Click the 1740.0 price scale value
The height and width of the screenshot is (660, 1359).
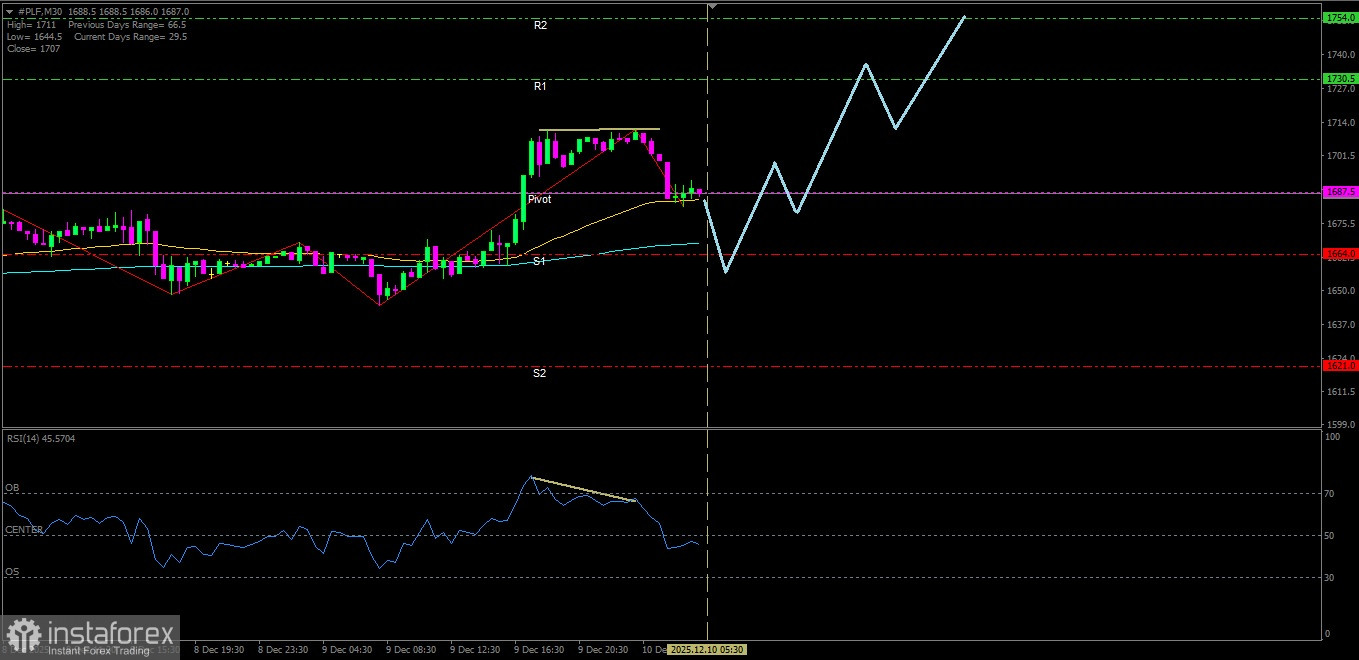click(1341, 54)
